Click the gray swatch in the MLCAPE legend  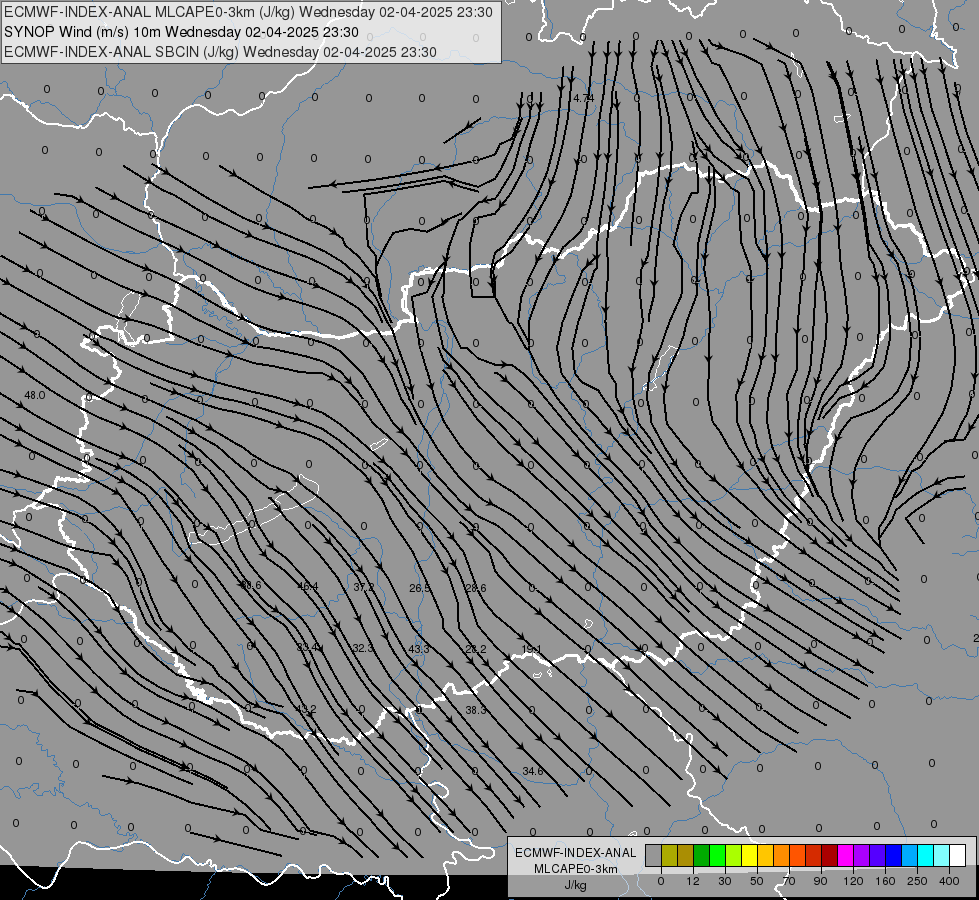tap(653, 856)
